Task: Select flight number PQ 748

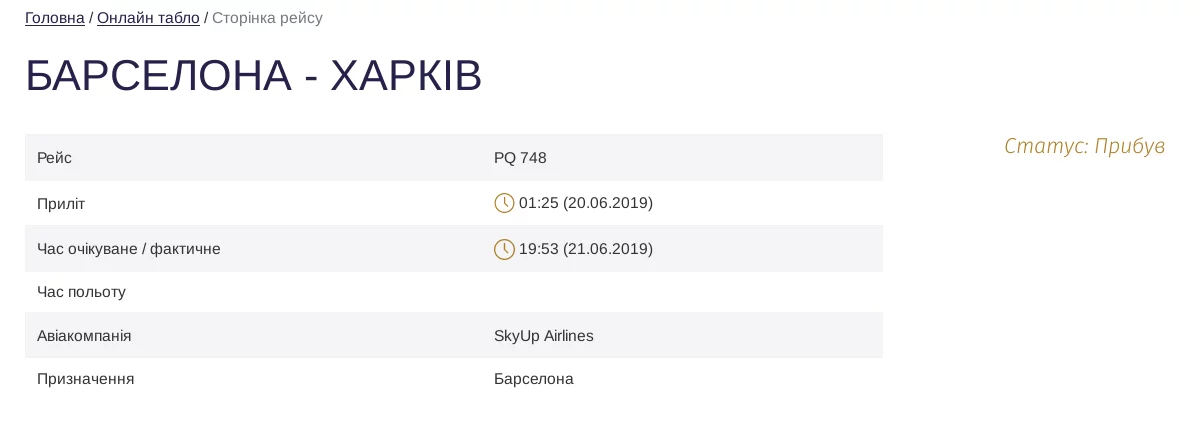Action: click(x=520, y=158)
